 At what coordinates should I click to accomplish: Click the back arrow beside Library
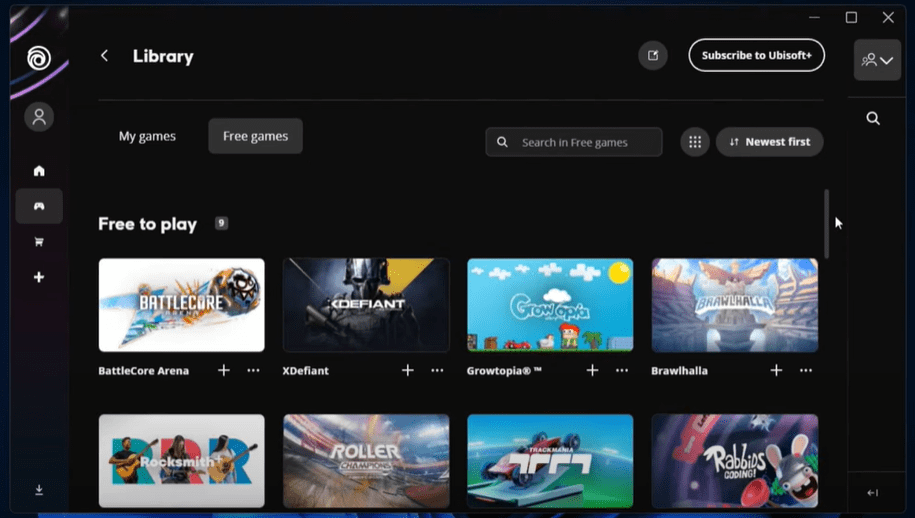pos(105,56)
